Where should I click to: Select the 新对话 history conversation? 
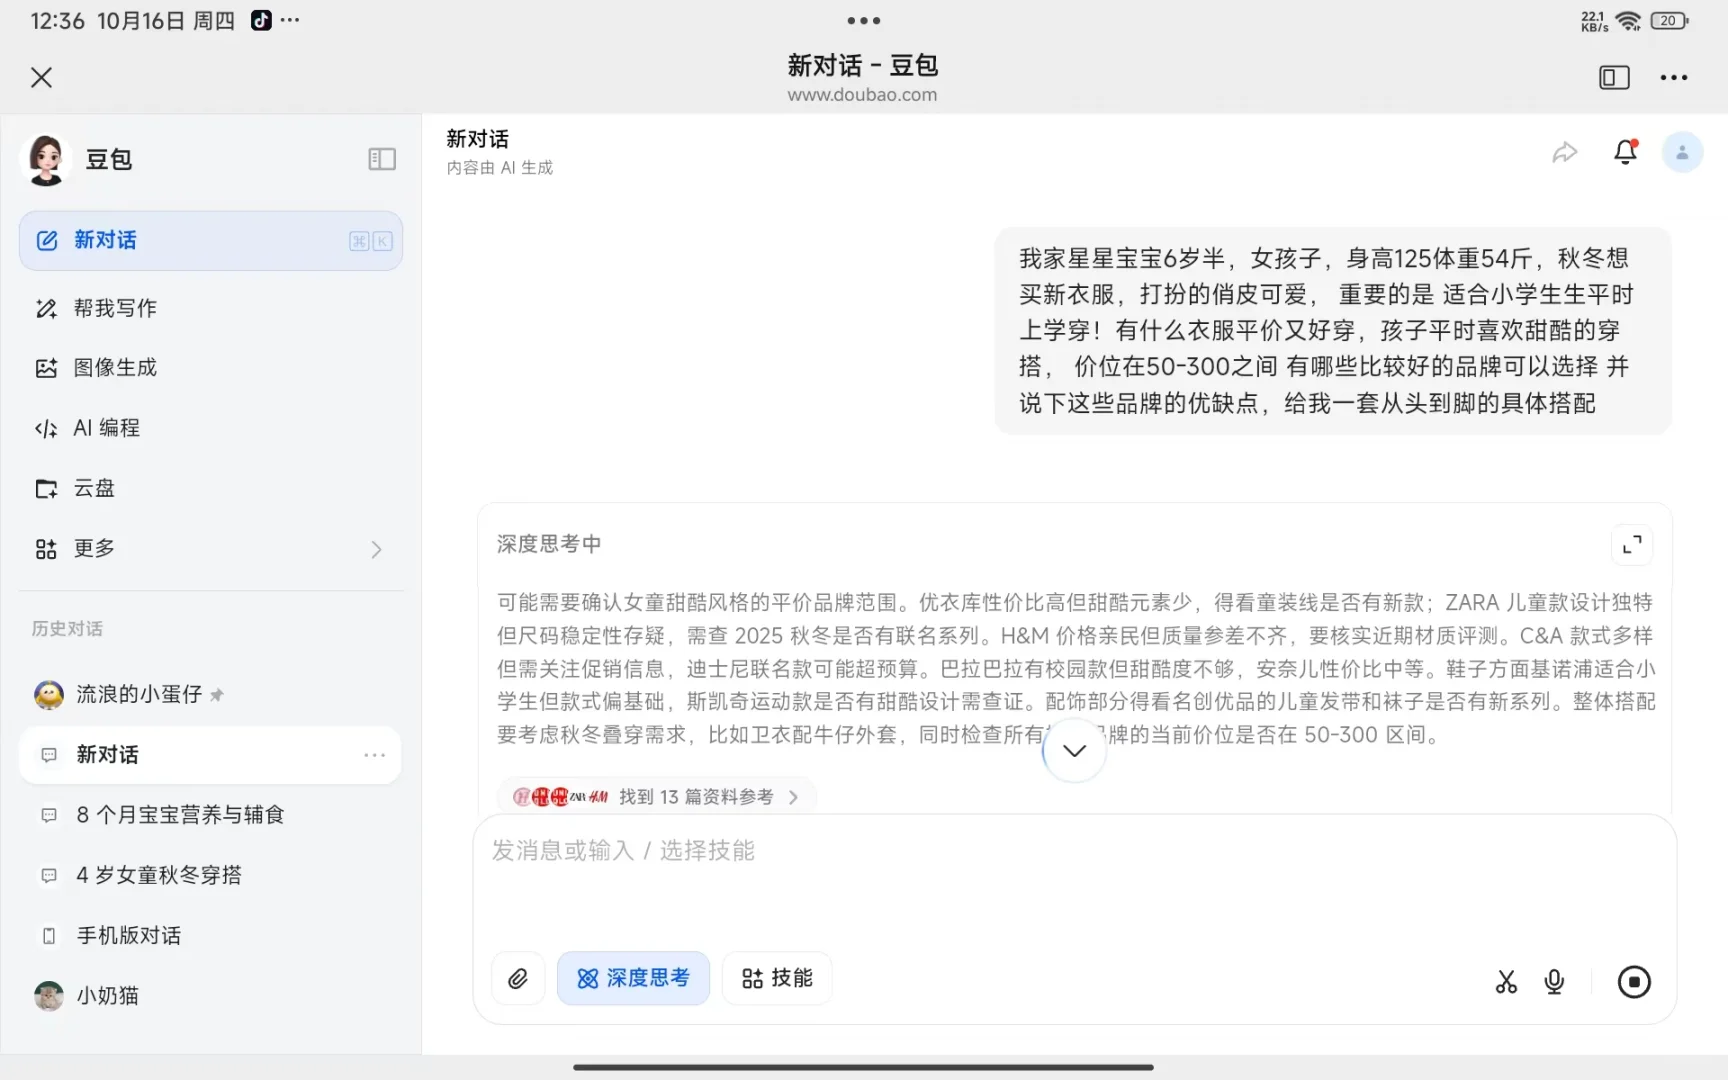(x=210, y=755)
